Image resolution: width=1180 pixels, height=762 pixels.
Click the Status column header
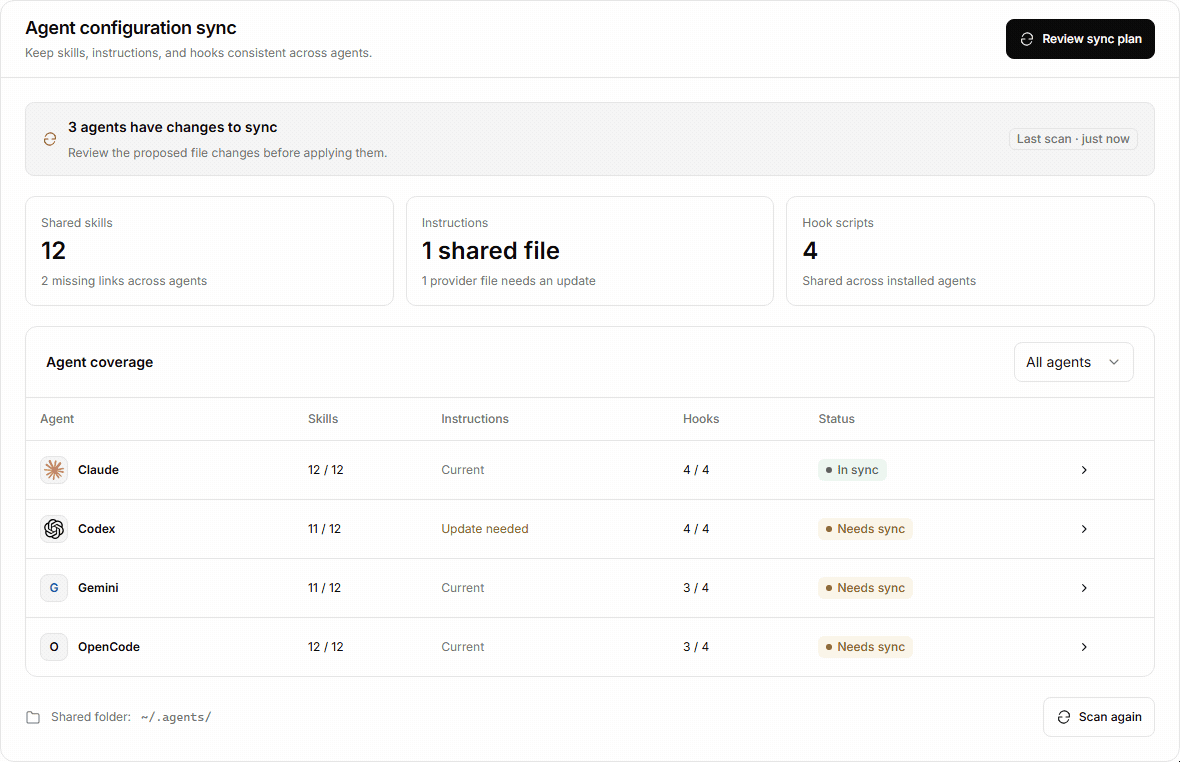coord(837,419)
